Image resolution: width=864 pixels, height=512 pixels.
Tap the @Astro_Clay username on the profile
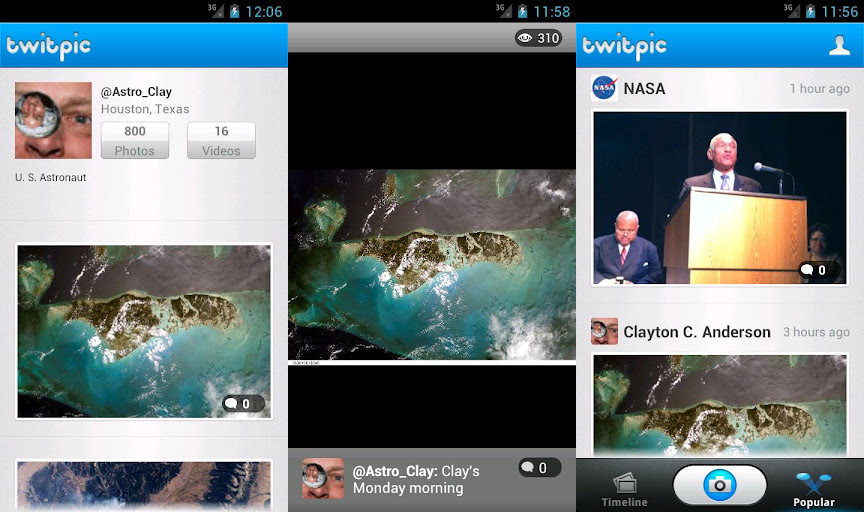136,92
